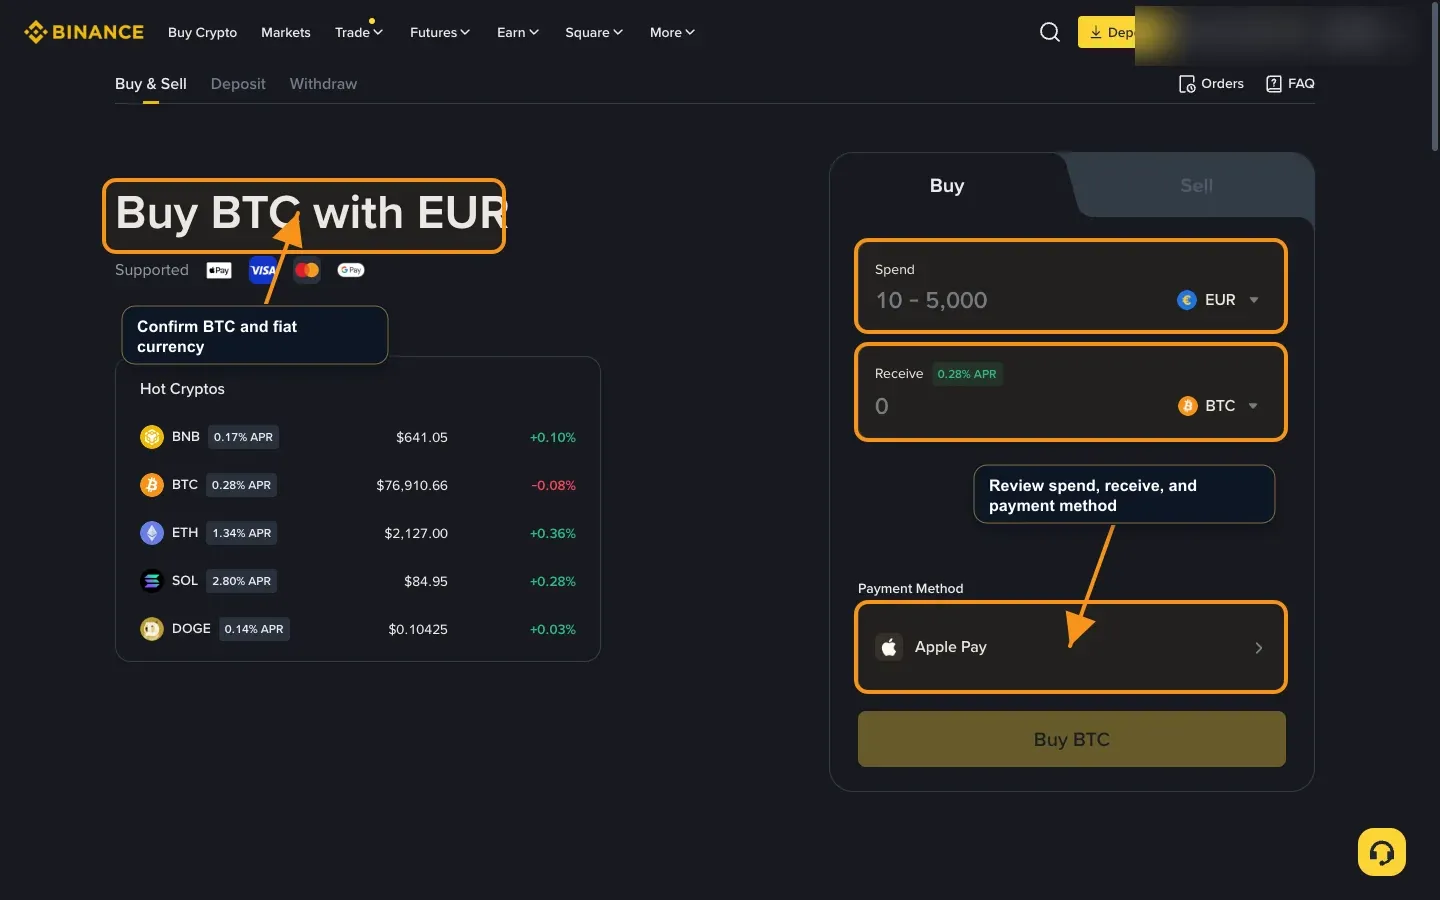Click the Hot Cryptos heading
The width and height of the screenshot is (1440, 900).
coord(182,389)
